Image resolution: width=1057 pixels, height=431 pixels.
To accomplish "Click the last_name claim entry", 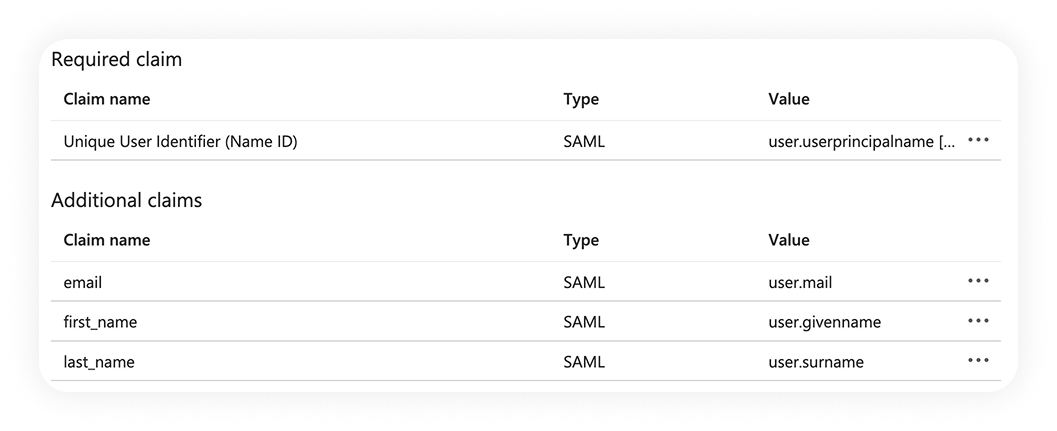I will coord(99,362).
